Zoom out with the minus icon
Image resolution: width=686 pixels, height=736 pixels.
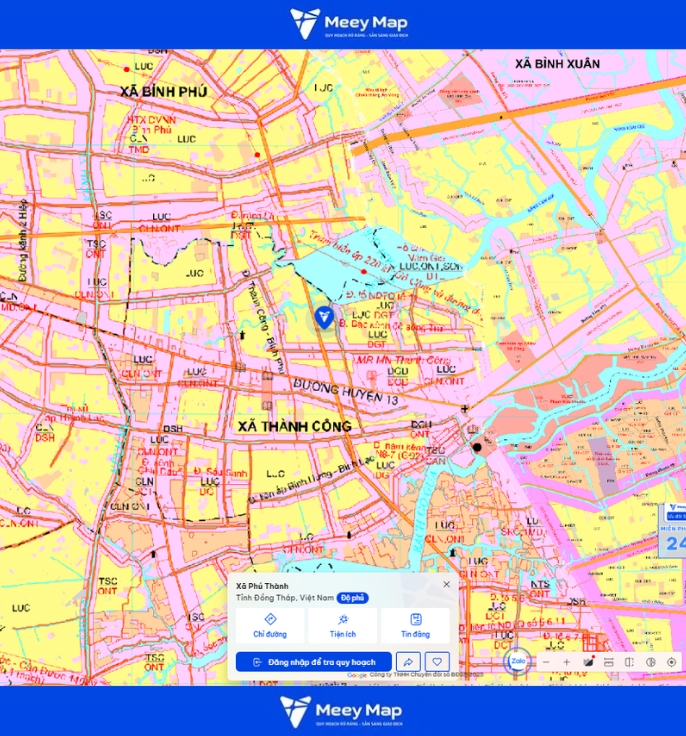click(546, 662)
